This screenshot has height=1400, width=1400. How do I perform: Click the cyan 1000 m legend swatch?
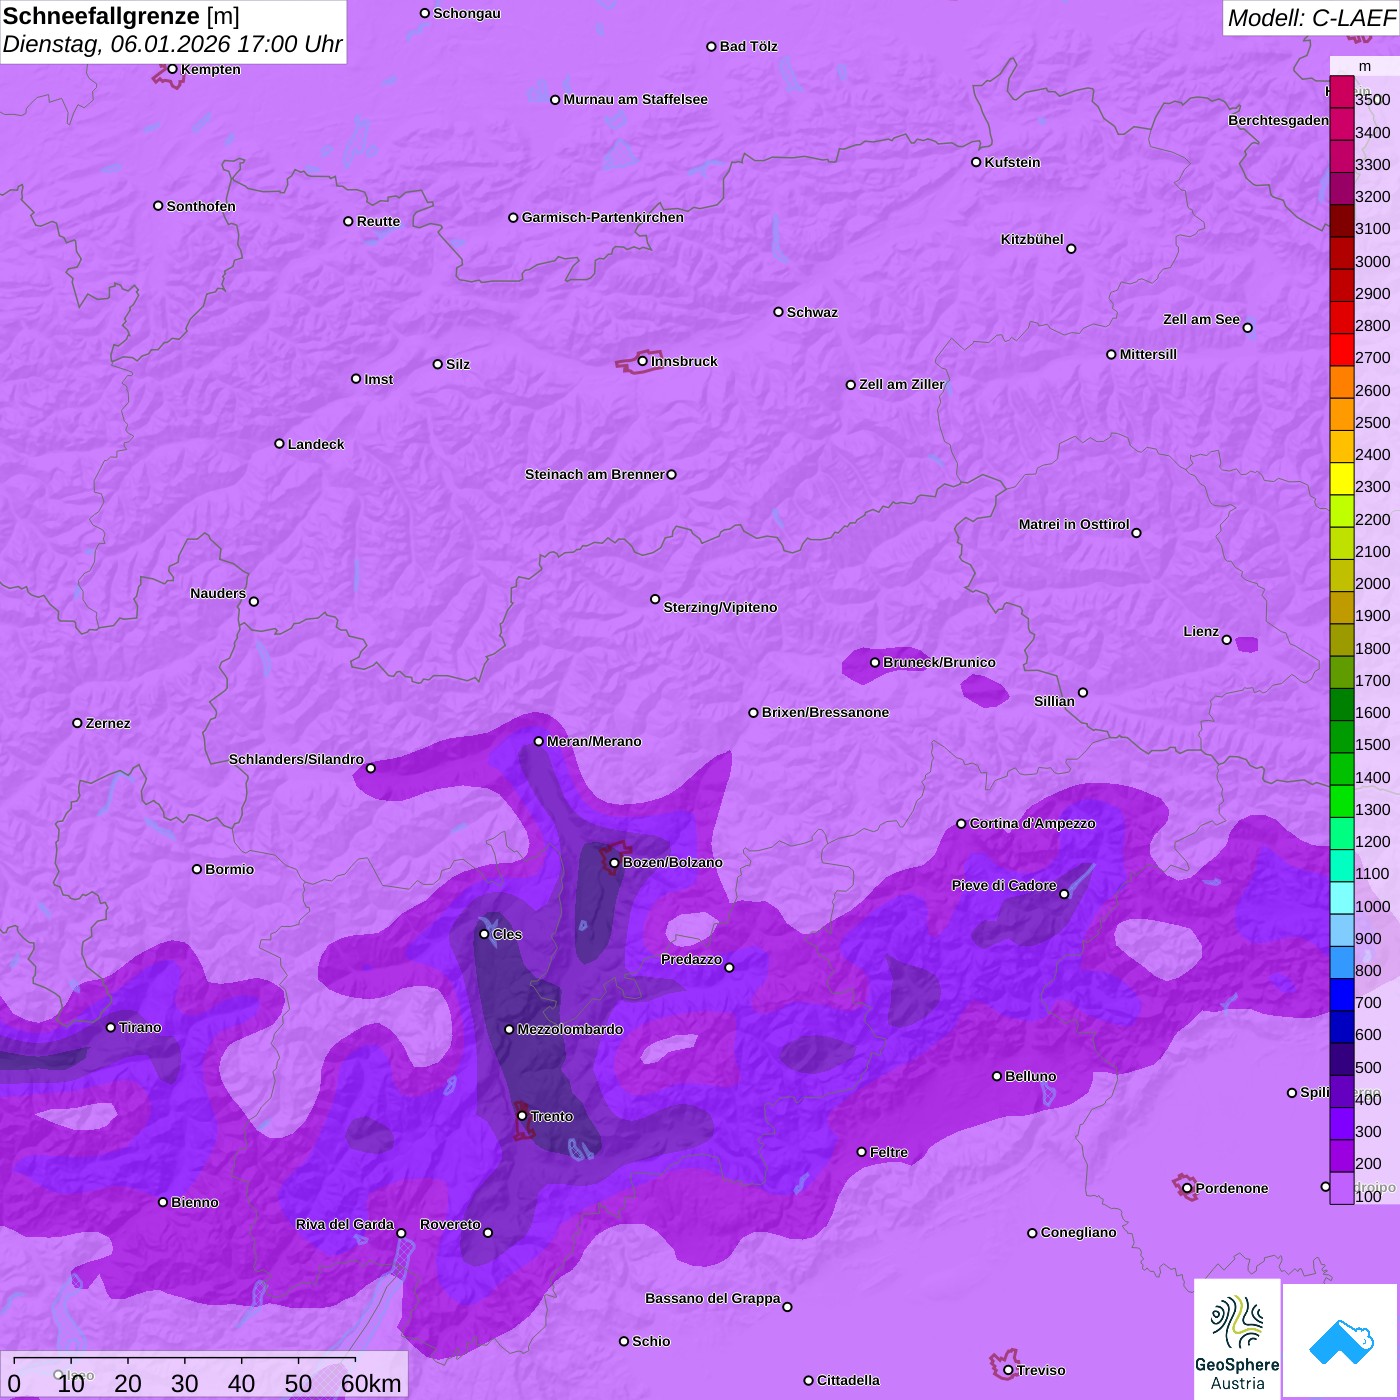(x=1342, y=898)
